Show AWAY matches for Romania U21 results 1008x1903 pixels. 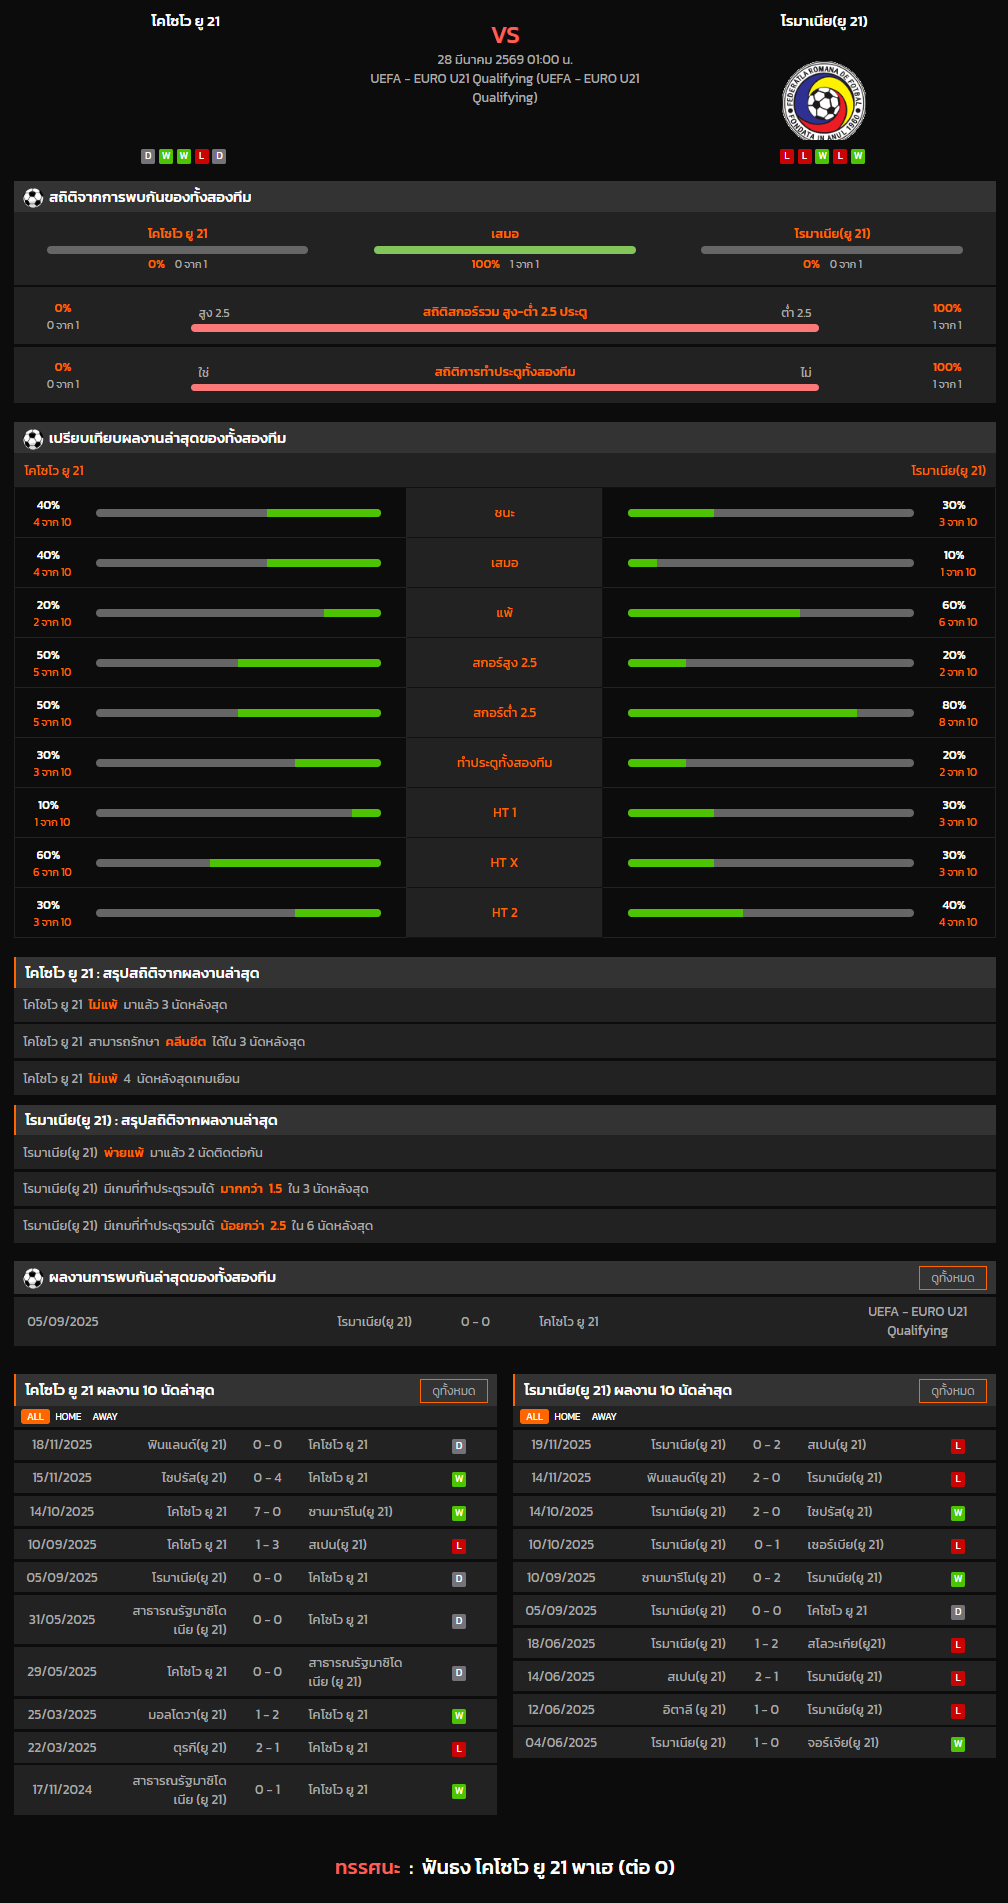click(604, 1417)
